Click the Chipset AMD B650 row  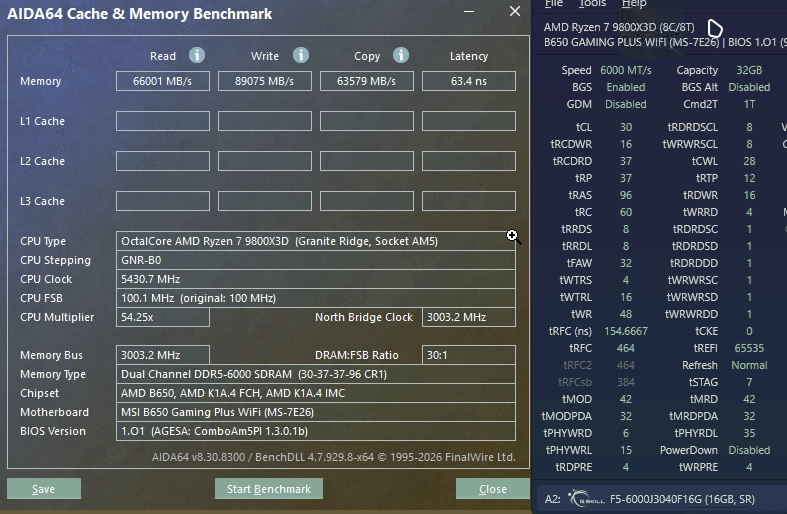[316, 394]
